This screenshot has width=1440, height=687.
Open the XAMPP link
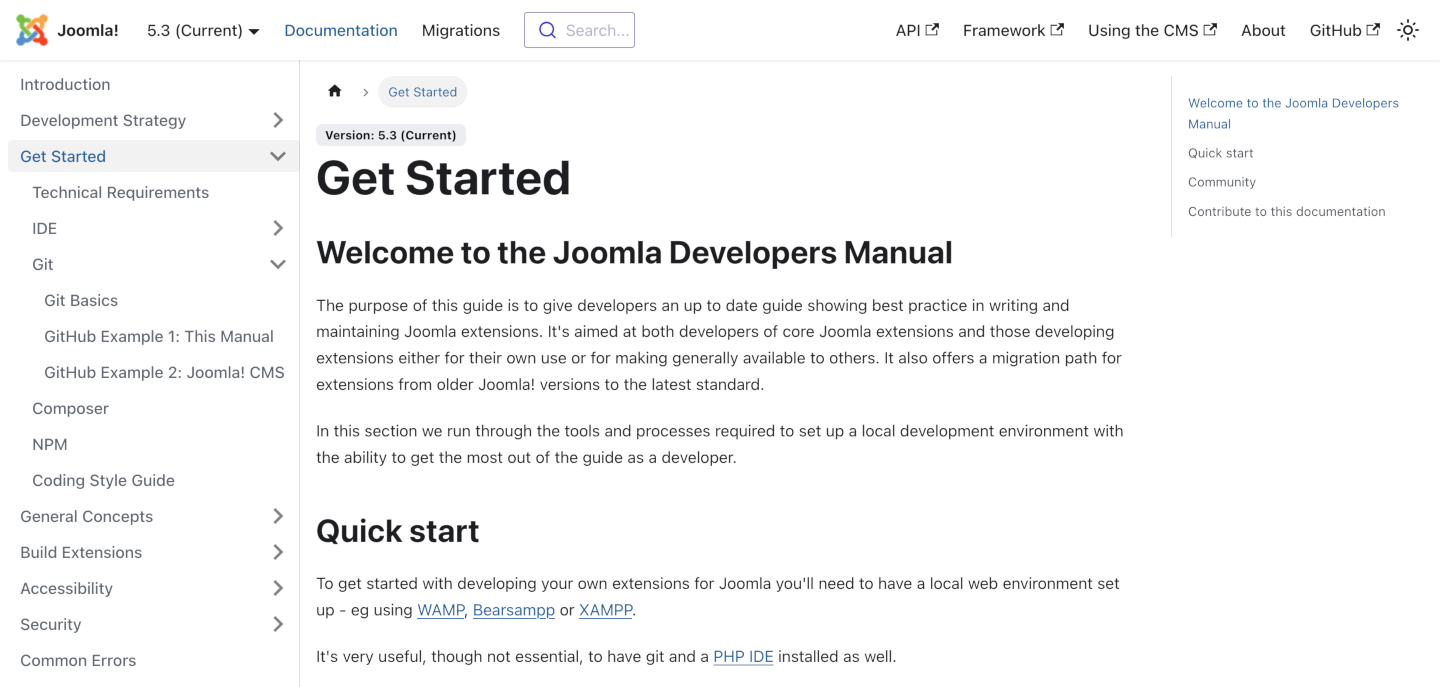point(606,610)
